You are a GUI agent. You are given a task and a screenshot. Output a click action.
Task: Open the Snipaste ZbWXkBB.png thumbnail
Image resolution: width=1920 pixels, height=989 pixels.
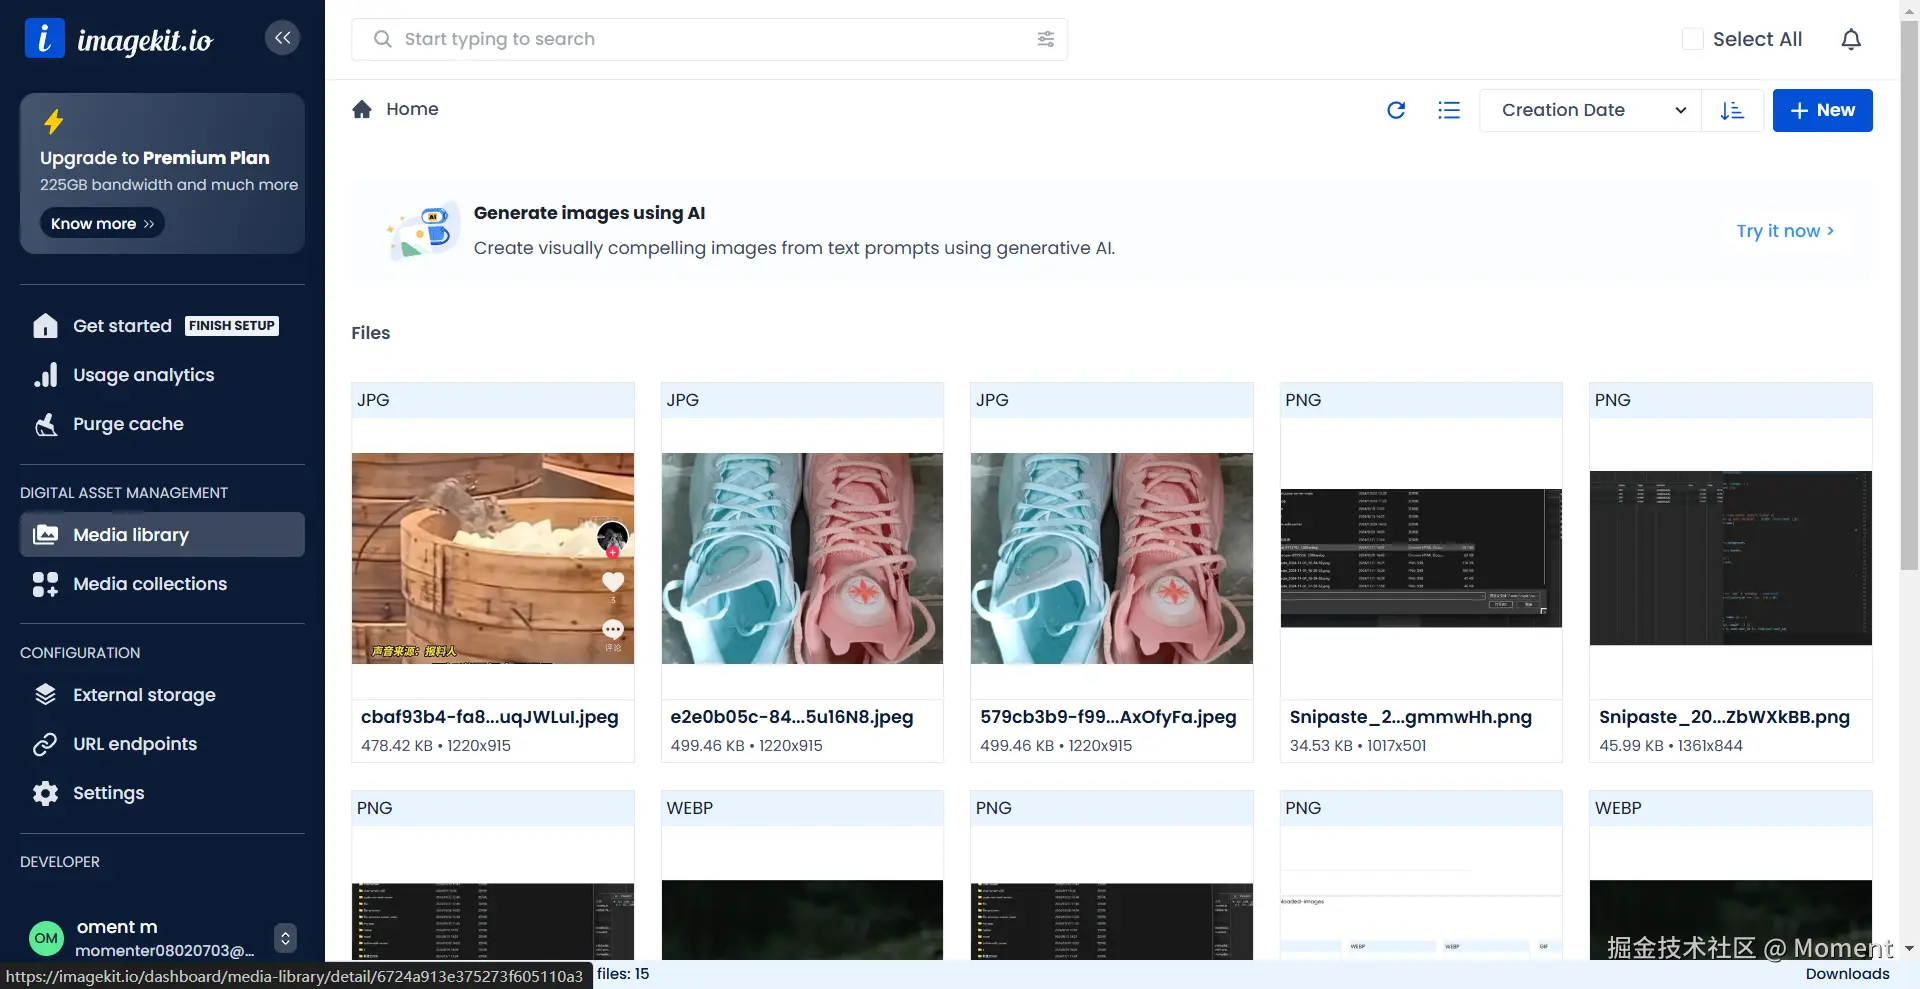click(x=1731, y=558)
